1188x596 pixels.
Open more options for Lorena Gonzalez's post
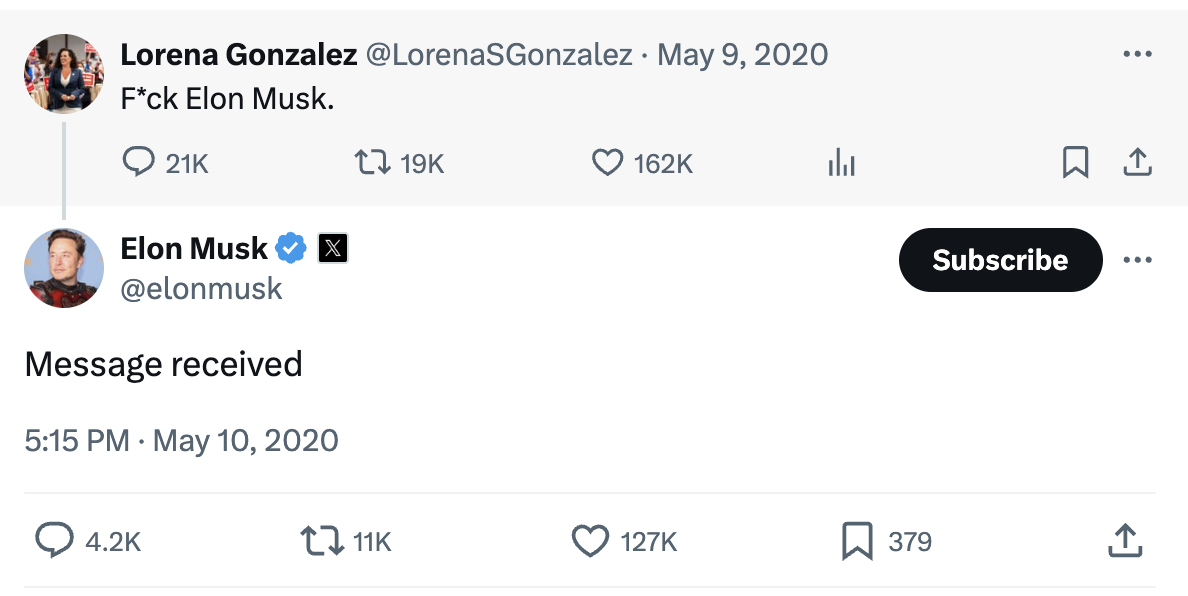coord(1137,54)
